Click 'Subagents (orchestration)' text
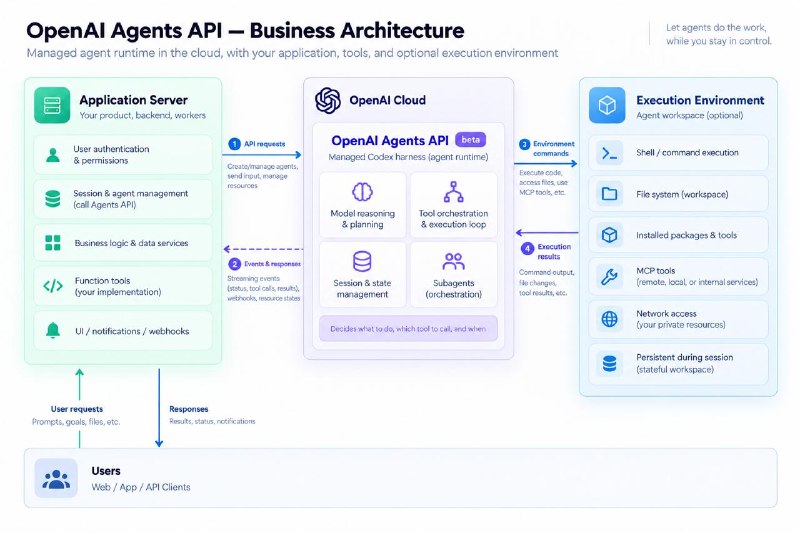Screen dimensions: 800x533 pos(453,289)
